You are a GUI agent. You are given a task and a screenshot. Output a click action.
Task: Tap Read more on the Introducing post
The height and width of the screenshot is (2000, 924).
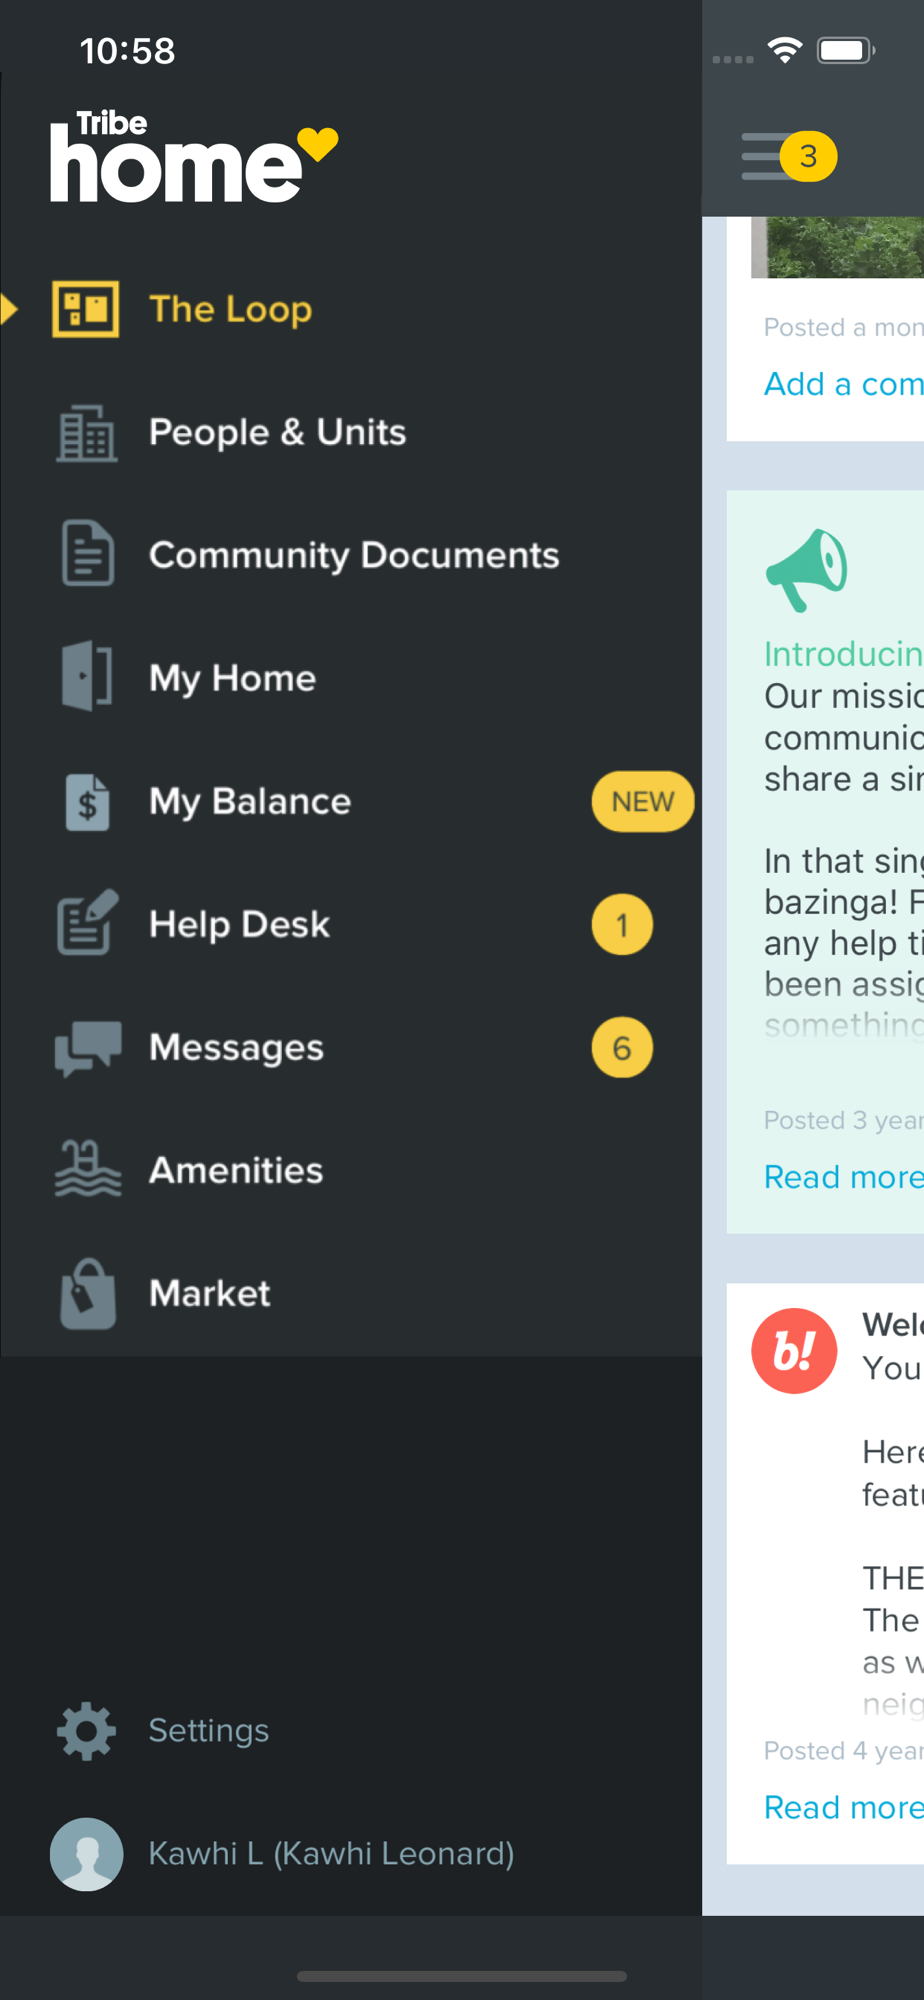(x=844, y=1177)
